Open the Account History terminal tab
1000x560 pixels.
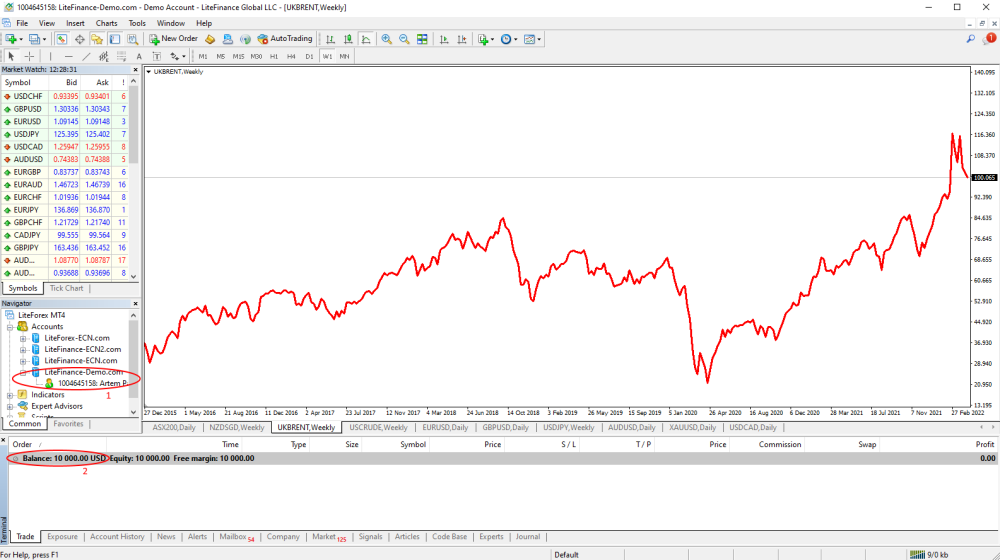coord(117,536)
